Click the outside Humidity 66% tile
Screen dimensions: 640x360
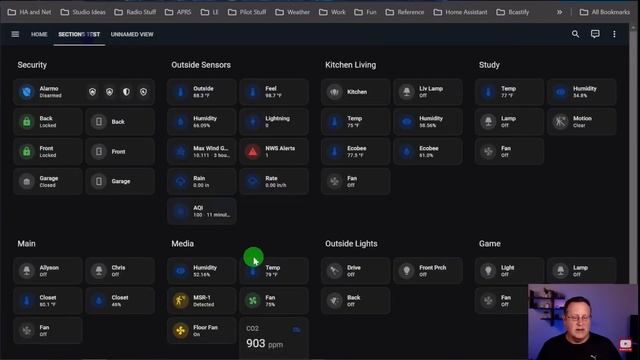click(x=202, y=122)
